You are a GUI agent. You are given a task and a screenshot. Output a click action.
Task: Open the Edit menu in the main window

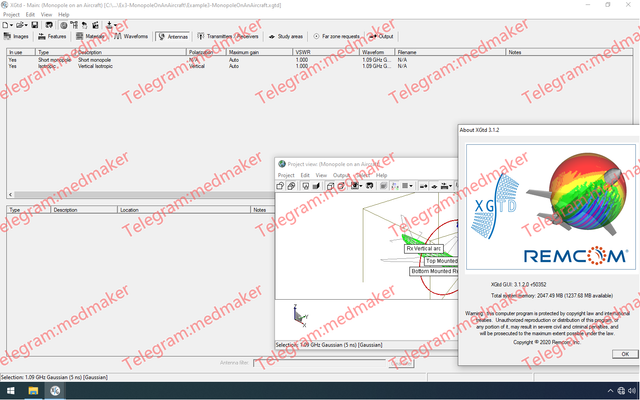tap(30, 14)
